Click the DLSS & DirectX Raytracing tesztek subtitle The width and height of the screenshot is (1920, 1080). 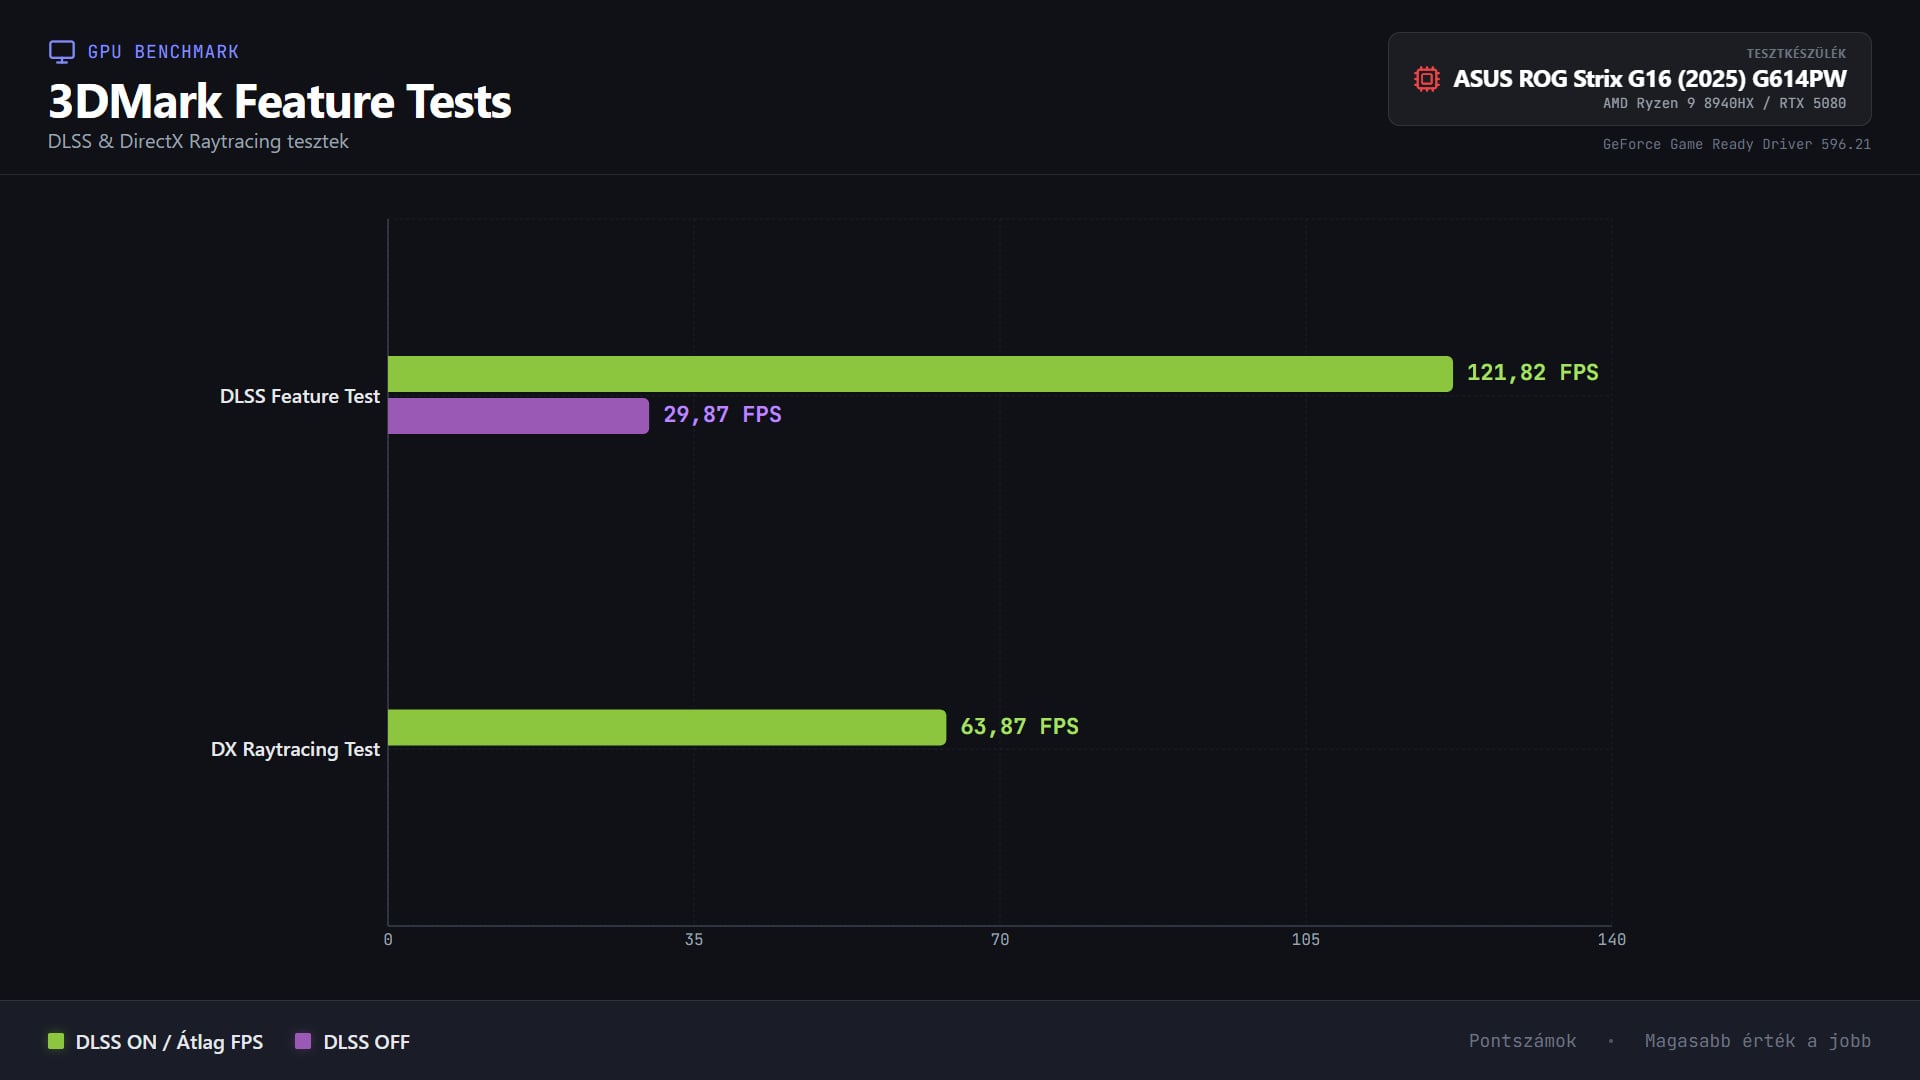click(x=198, y=141)
